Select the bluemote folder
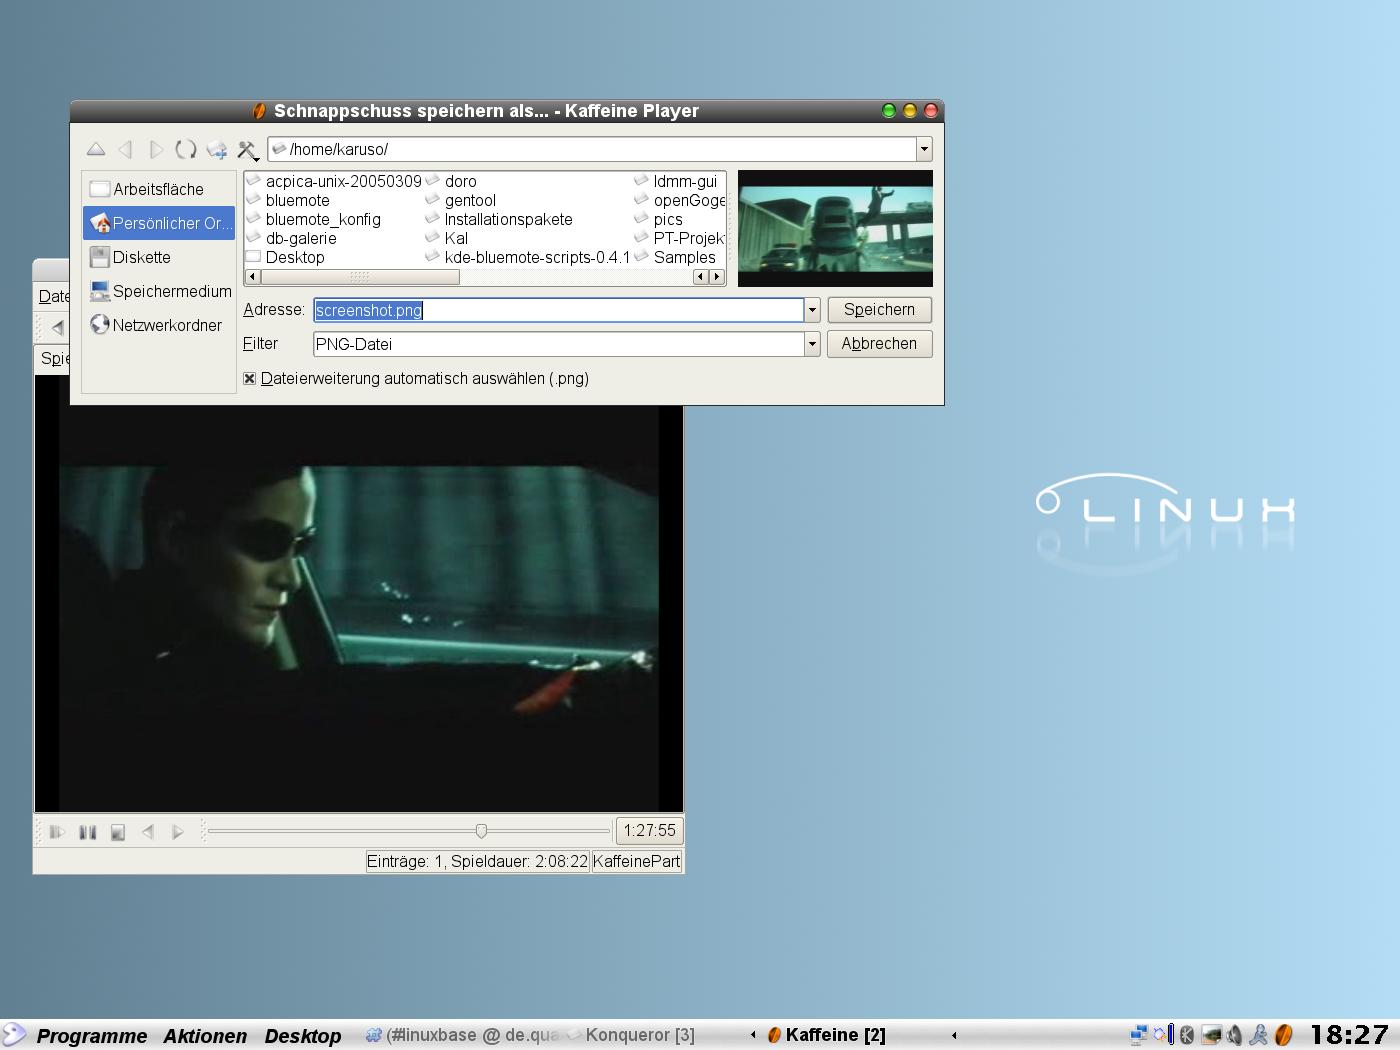The height and width of the screenshot is (1050, 1400). tap(288, 200)
